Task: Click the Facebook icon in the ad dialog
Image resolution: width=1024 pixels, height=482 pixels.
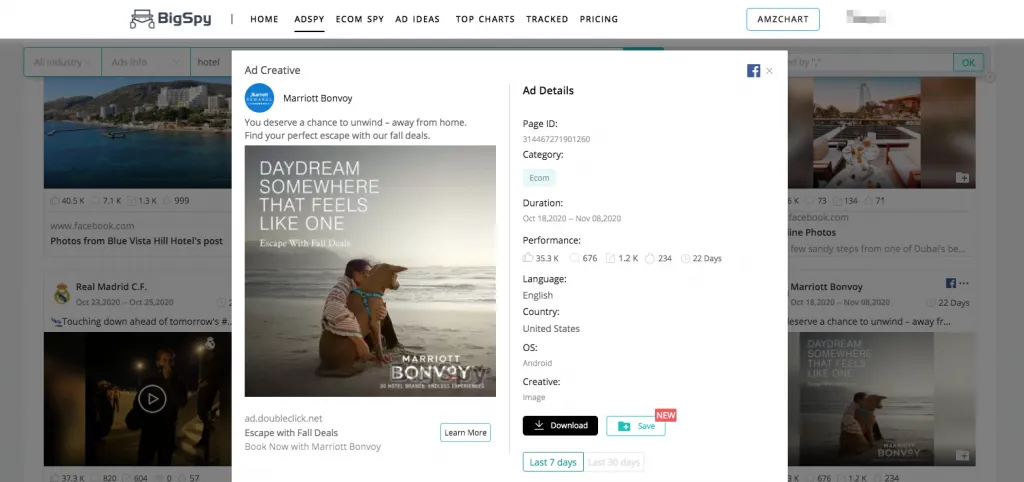Action: pos(753,71)
